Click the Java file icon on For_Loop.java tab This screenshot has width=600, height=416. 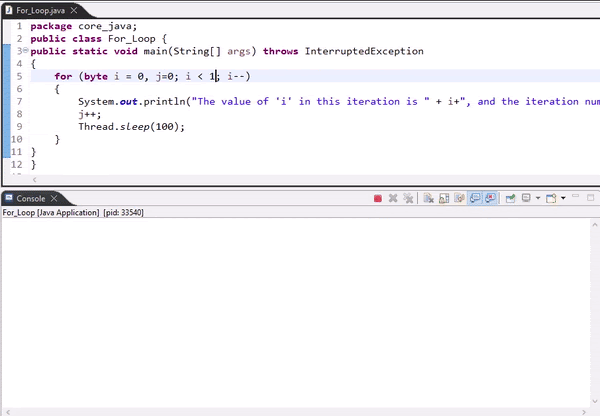(8, 10)
